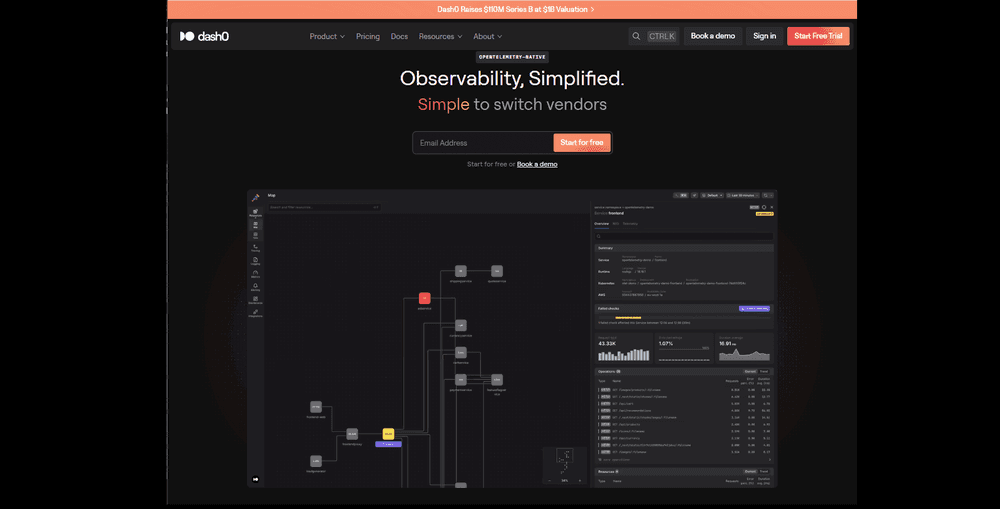Expand the Resources dropdown menu
Screen dimensions: 1000x509
point(440,36)
